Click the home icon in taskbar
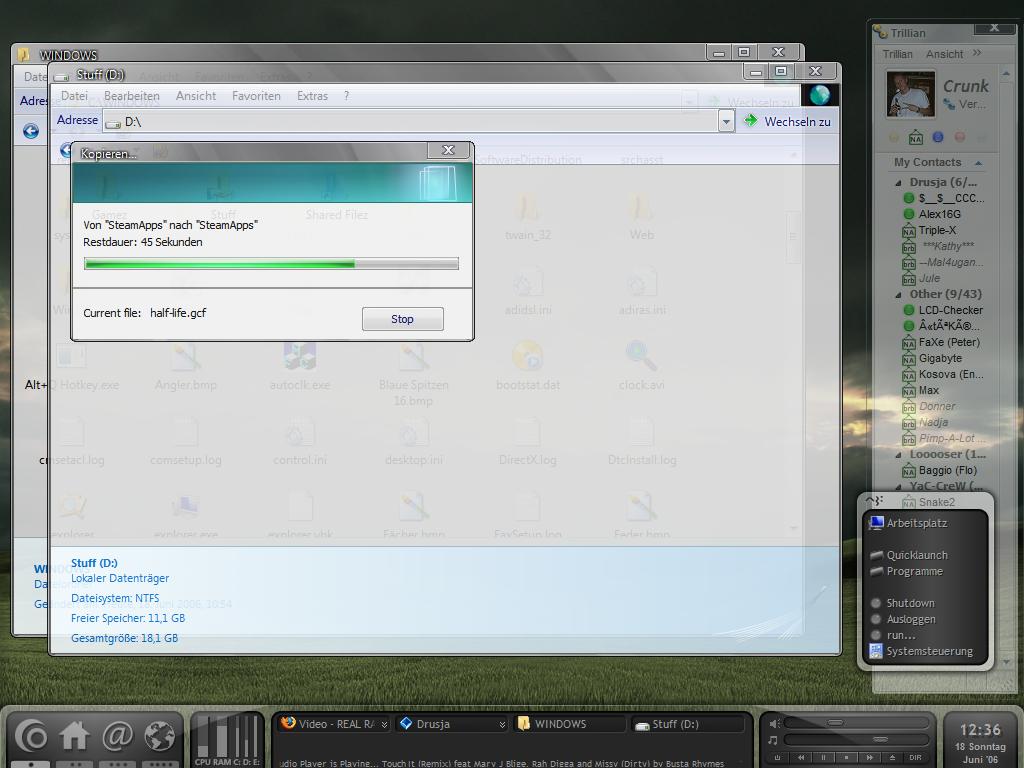This screenshot has width=1024, height=768. coord(74,737)
